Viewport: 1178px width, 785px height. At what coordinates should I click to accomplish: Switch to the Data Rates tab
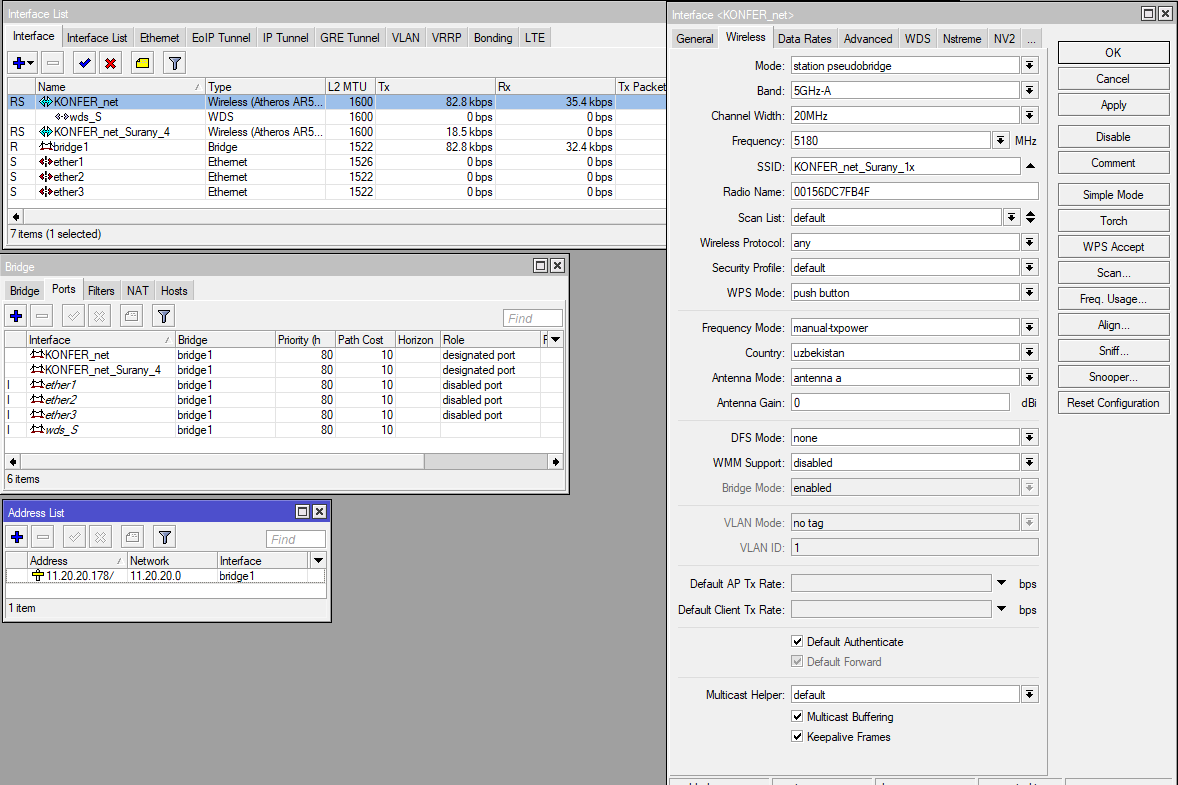coord(804,39)
